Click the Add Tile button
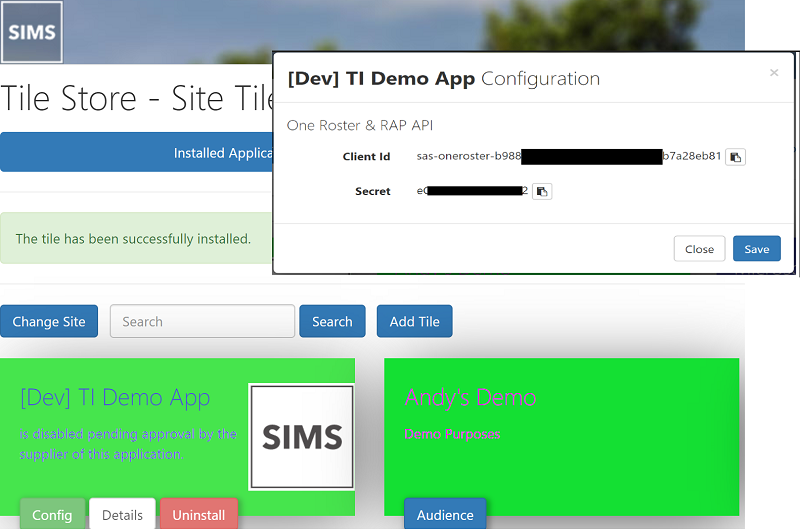This screenshot has width=800, height=531. click(x=414, y=321)
